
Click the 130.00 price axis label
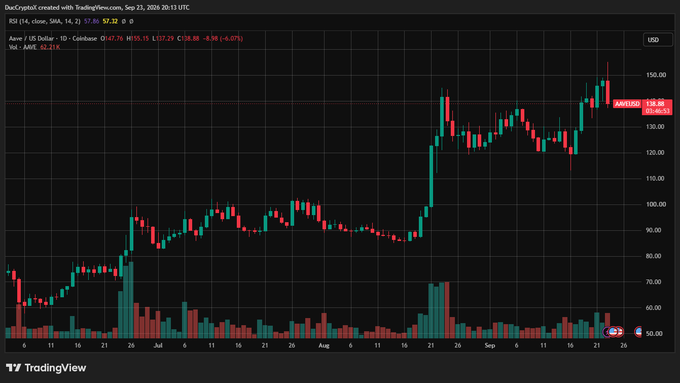[655, 127]
